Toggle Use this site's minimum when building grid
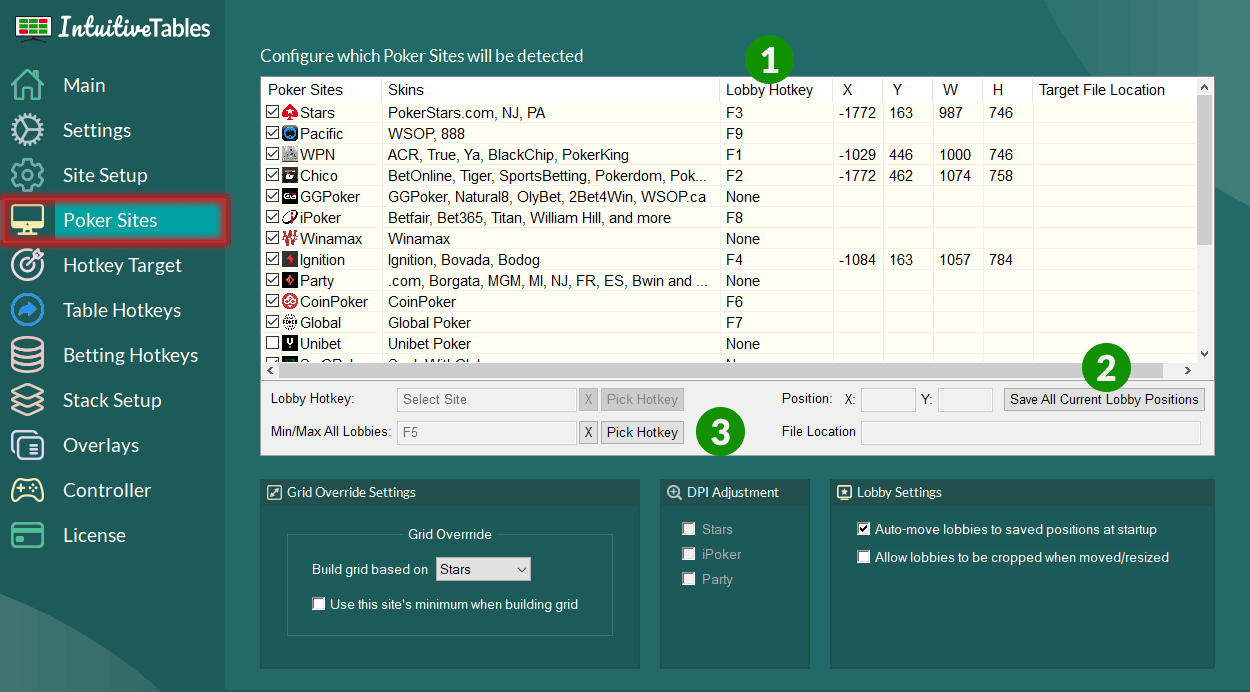The width and height of the screenshot is (1250, 692). (319, 604)
